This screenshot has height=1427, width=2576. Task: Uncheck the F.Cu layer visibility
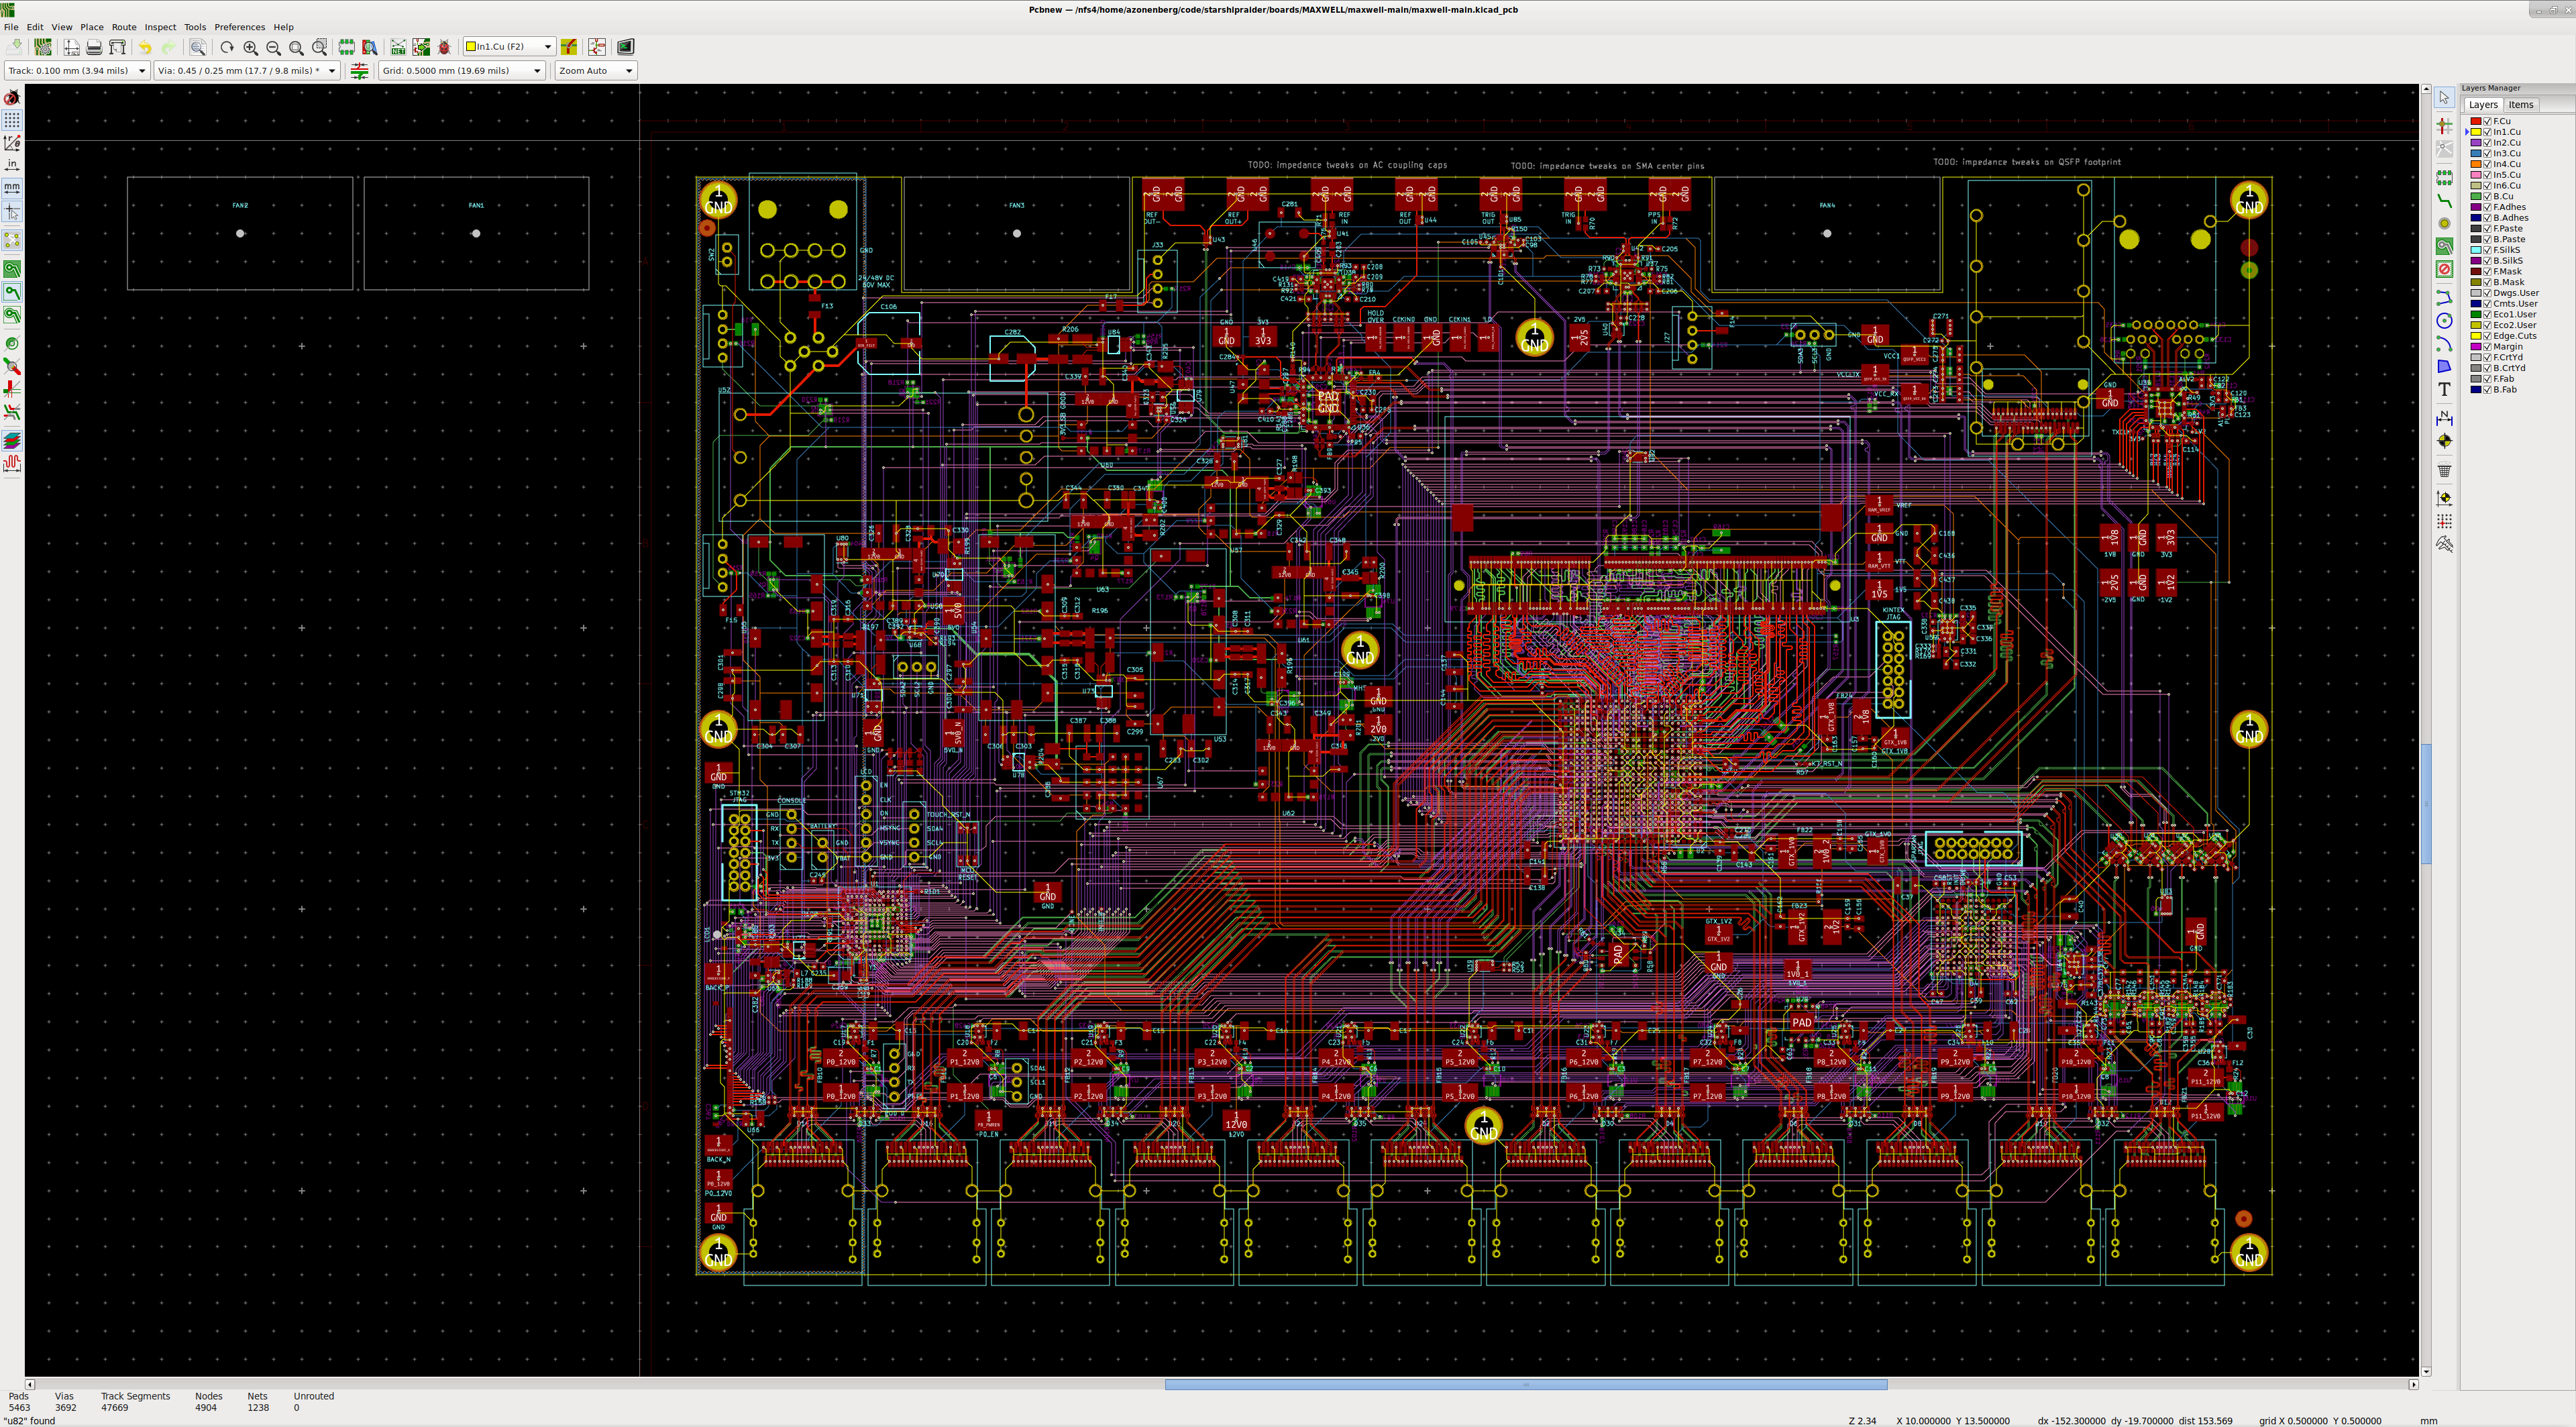point(2487,121)
